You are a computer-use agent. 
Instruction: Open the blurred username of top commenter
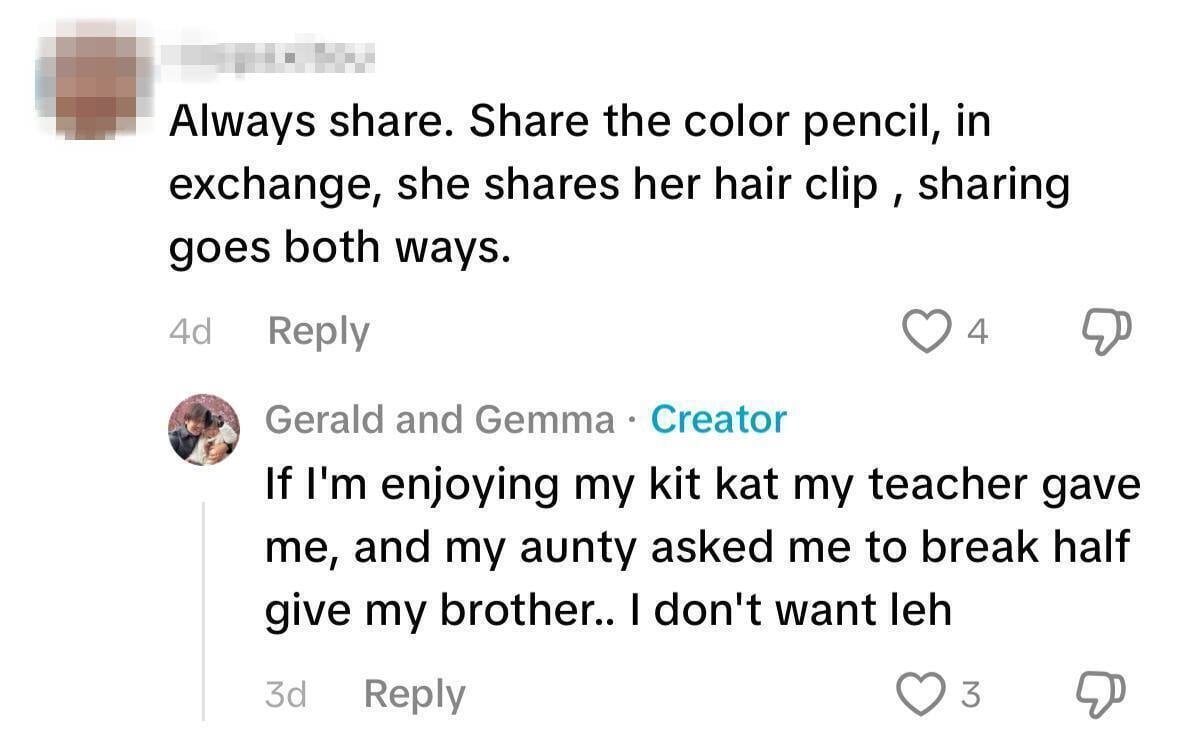[x=270, y=57]
